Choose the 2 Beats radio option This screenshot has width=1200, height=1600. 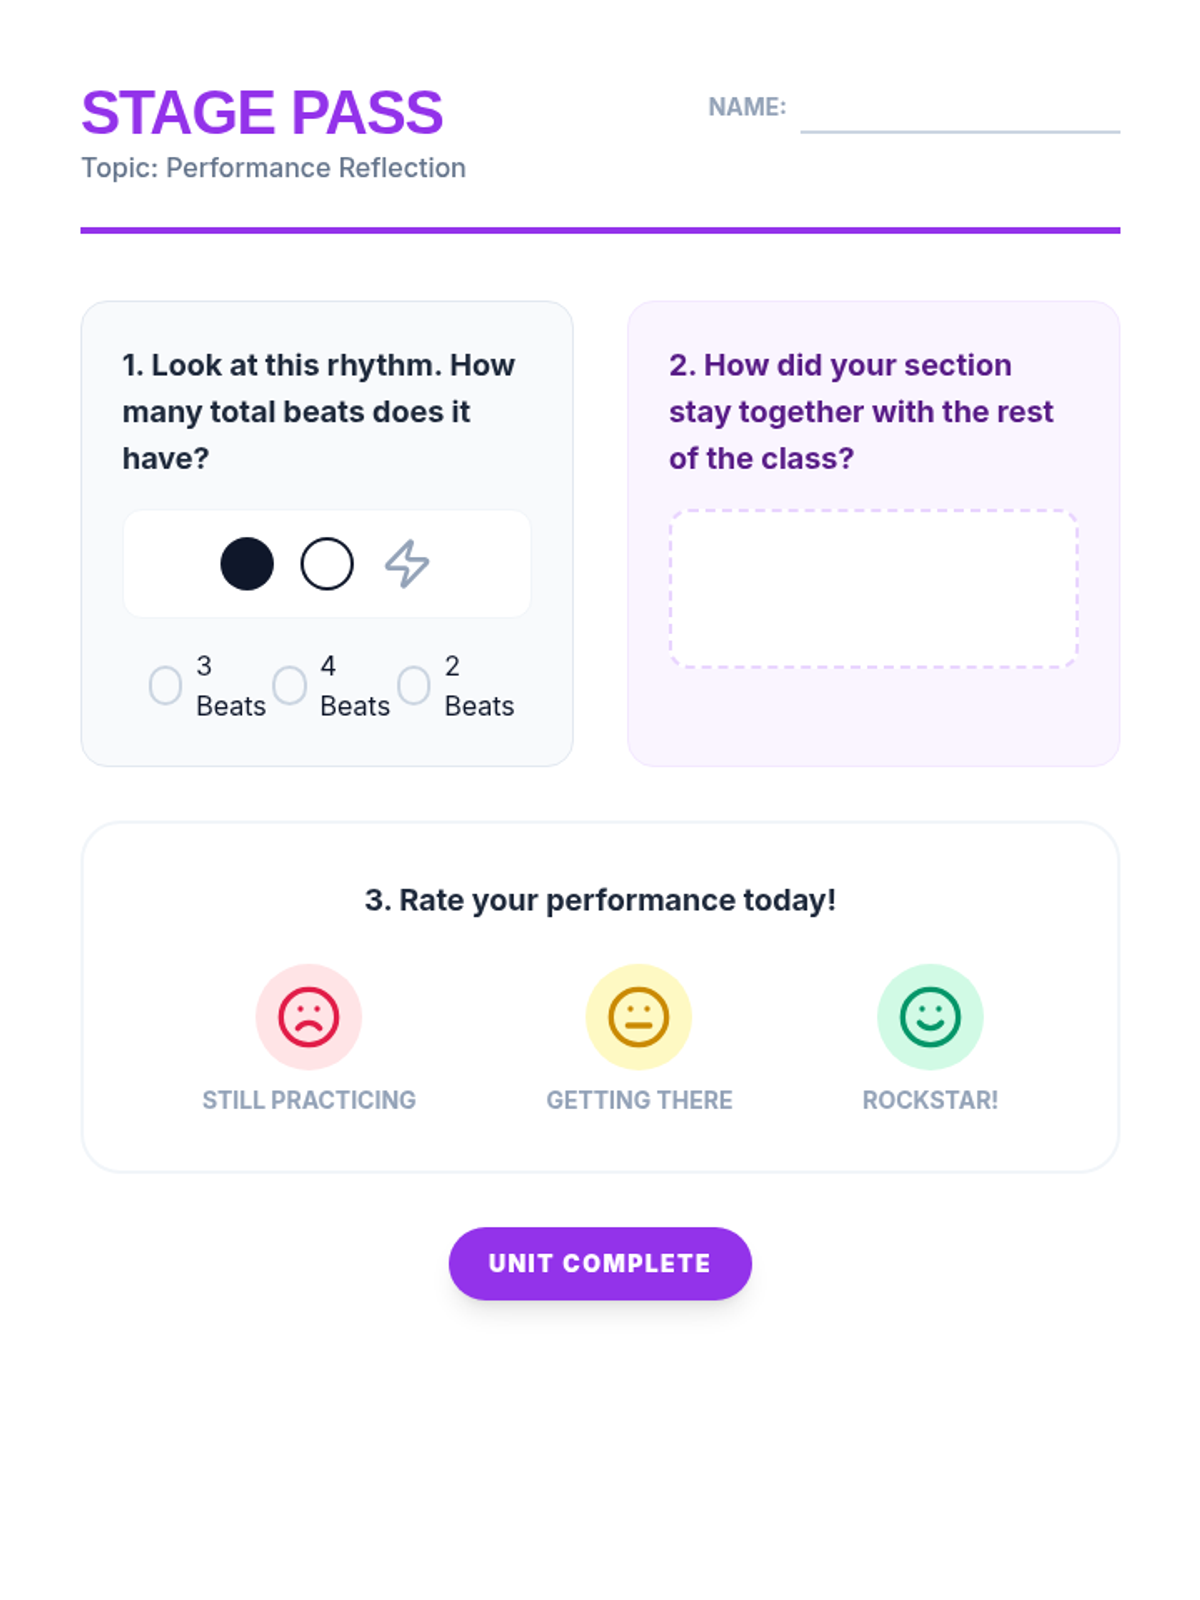(414, 686)
